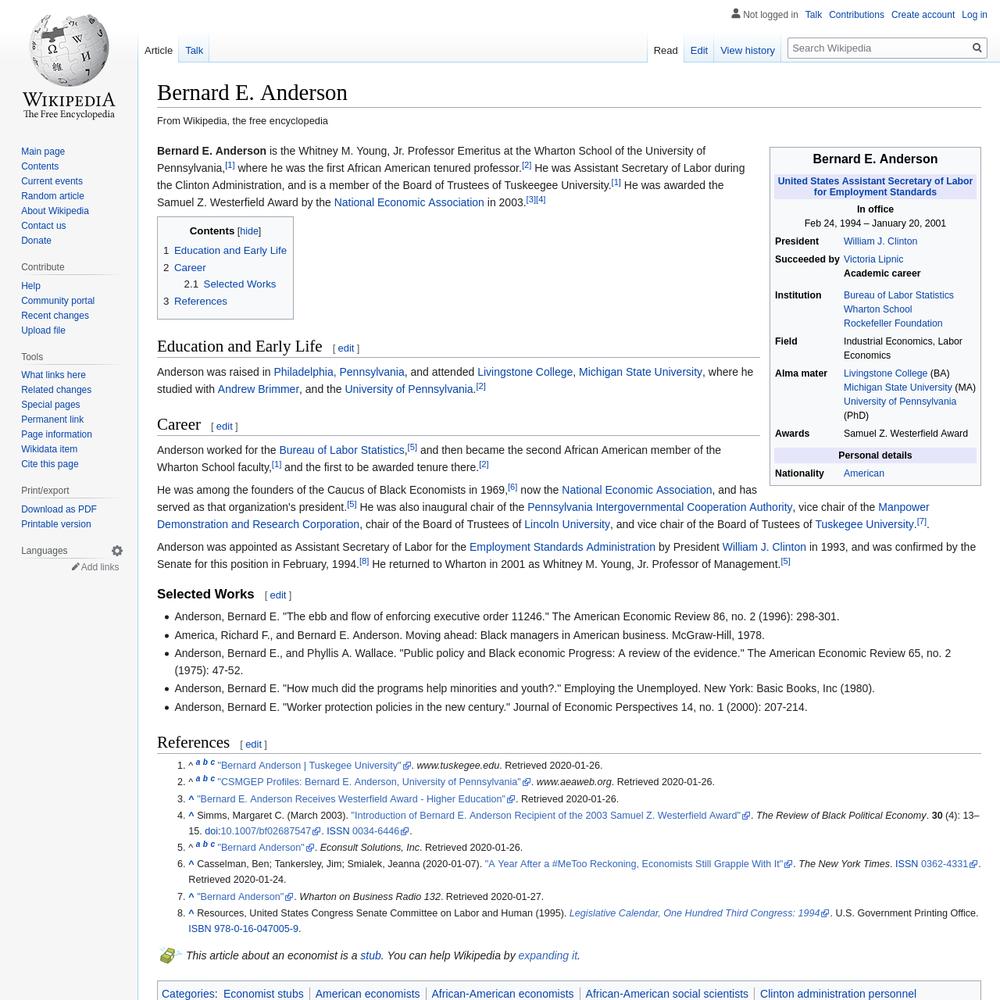Click the Economist stubs category
This screenshot has height=1000, width=1000.
pyautogui.click(x=263, y=994)
